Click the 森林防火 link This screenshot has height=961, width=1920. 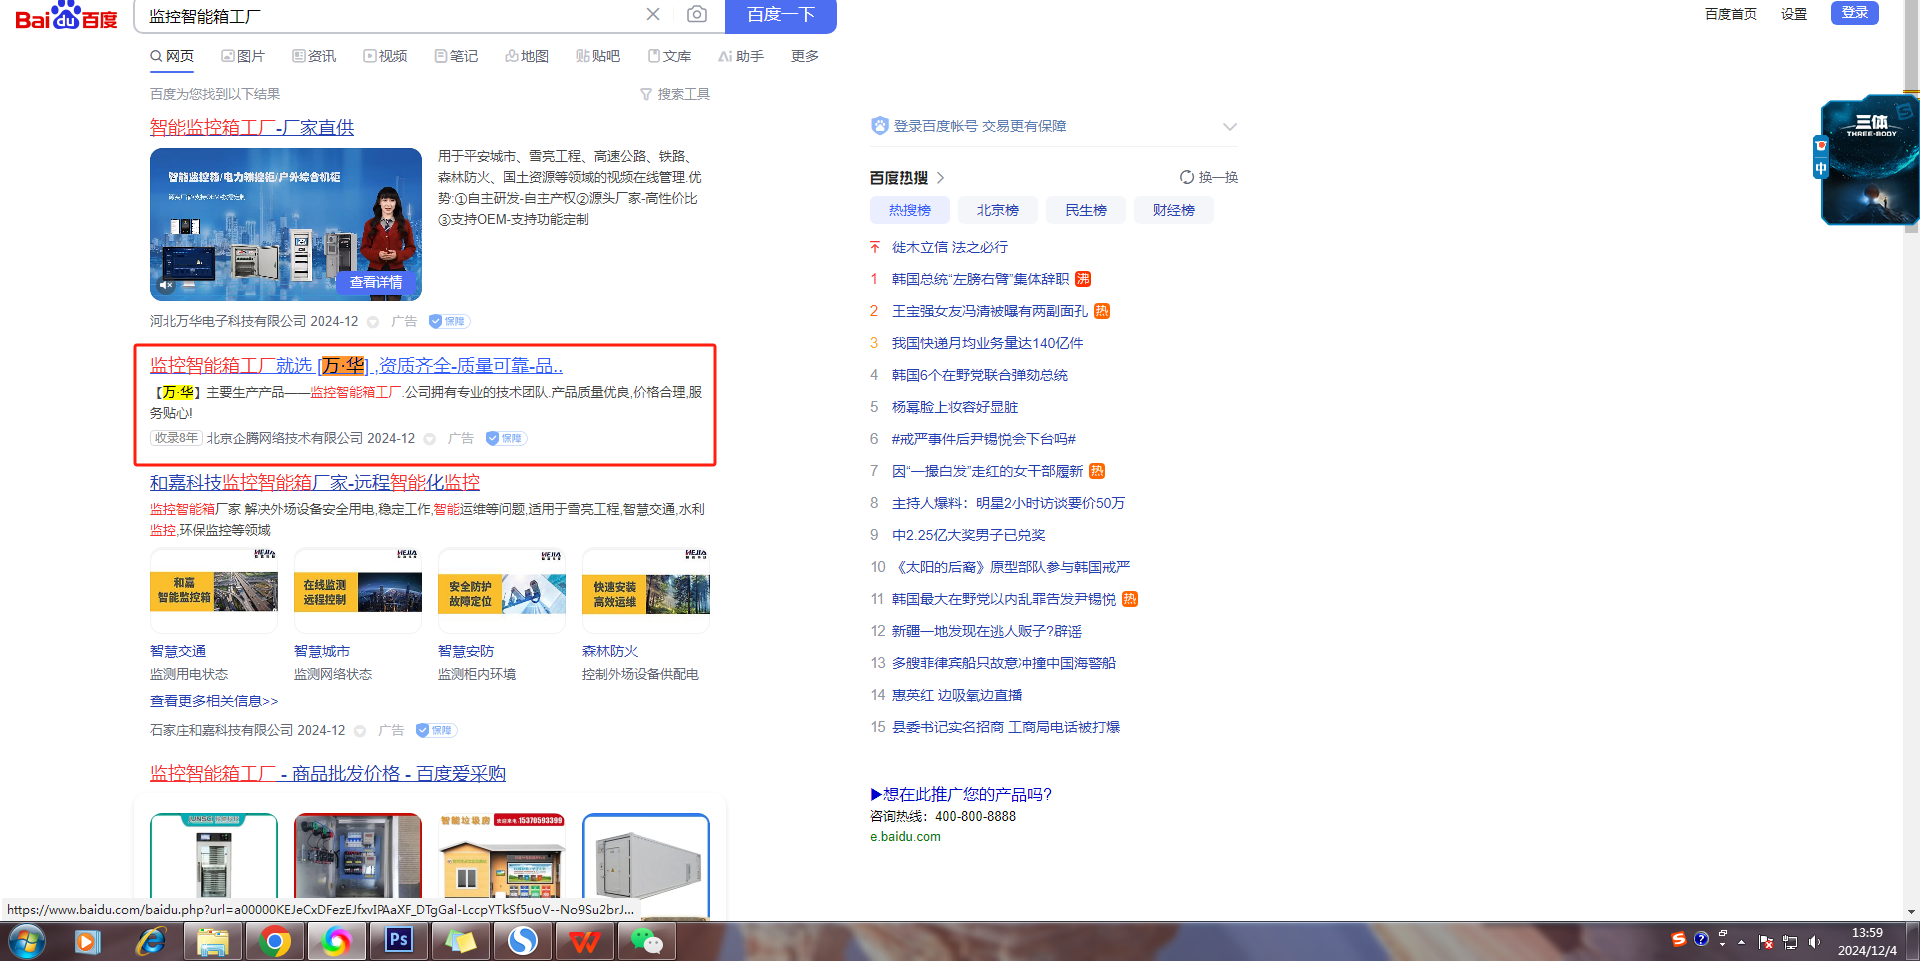pyautogui.click(x=610, y=651)
